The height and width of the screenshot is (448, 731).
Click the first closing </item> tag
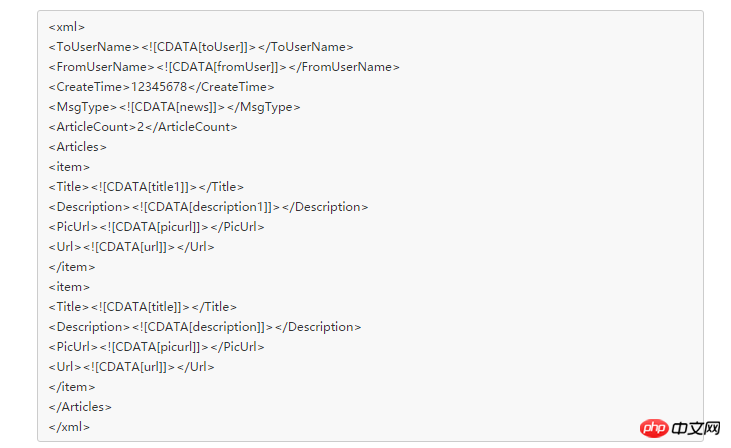coord(72,267)
